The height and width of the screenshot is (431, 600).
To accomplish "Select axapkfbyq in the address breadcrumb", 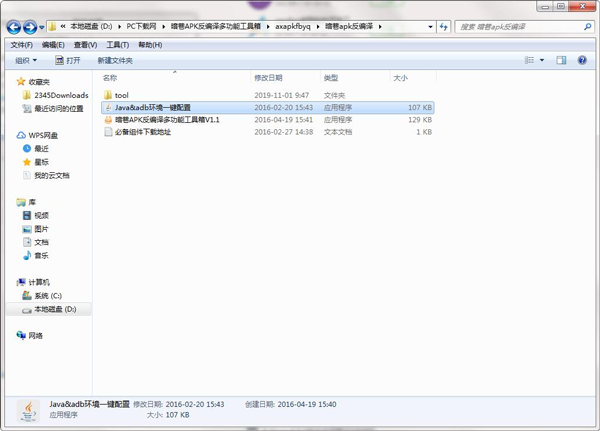I will point(293,26).
